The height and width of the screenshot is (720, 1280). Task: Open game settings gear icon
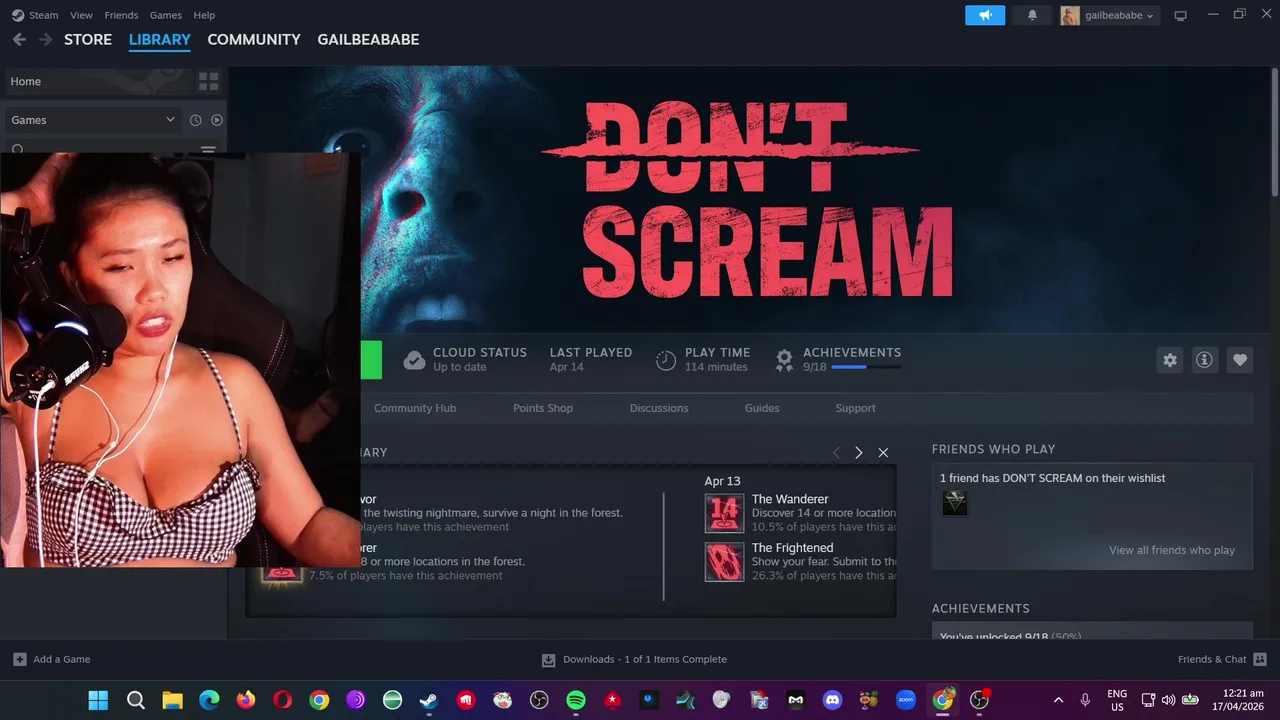(1170, 360)
